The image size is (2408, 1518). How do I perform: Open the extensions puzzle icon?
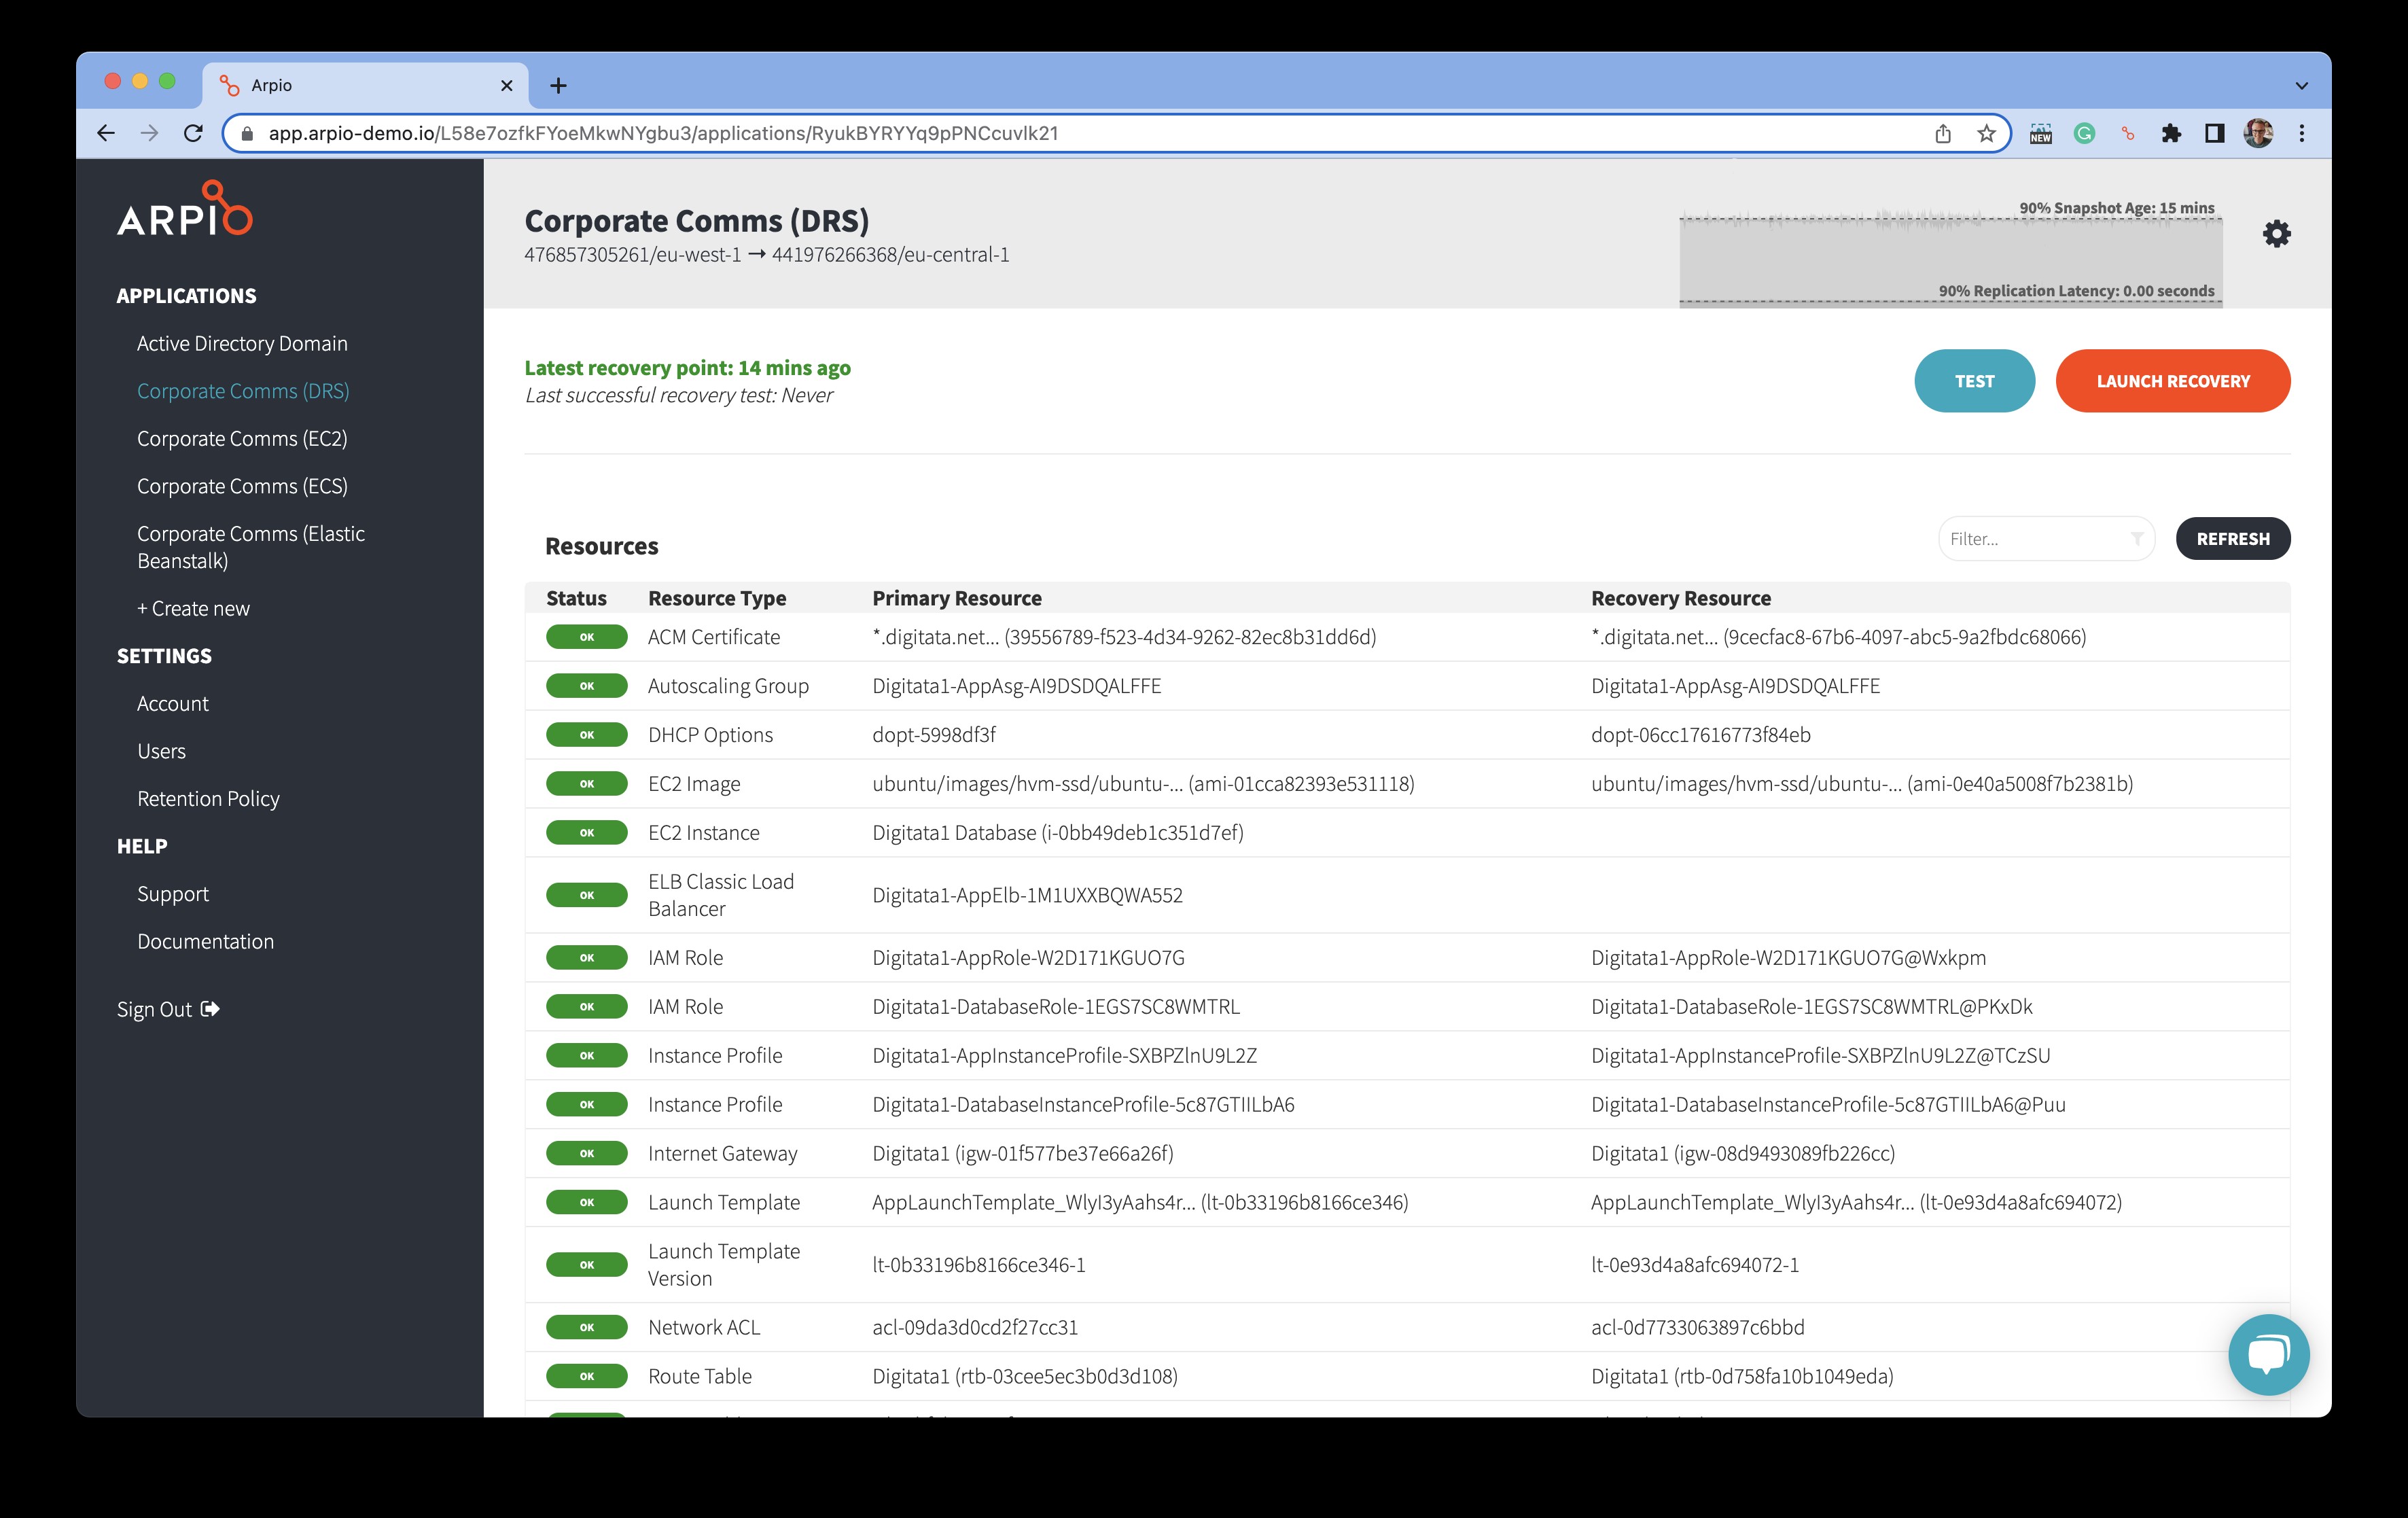pyautogui.click(x=2170, y=133)
